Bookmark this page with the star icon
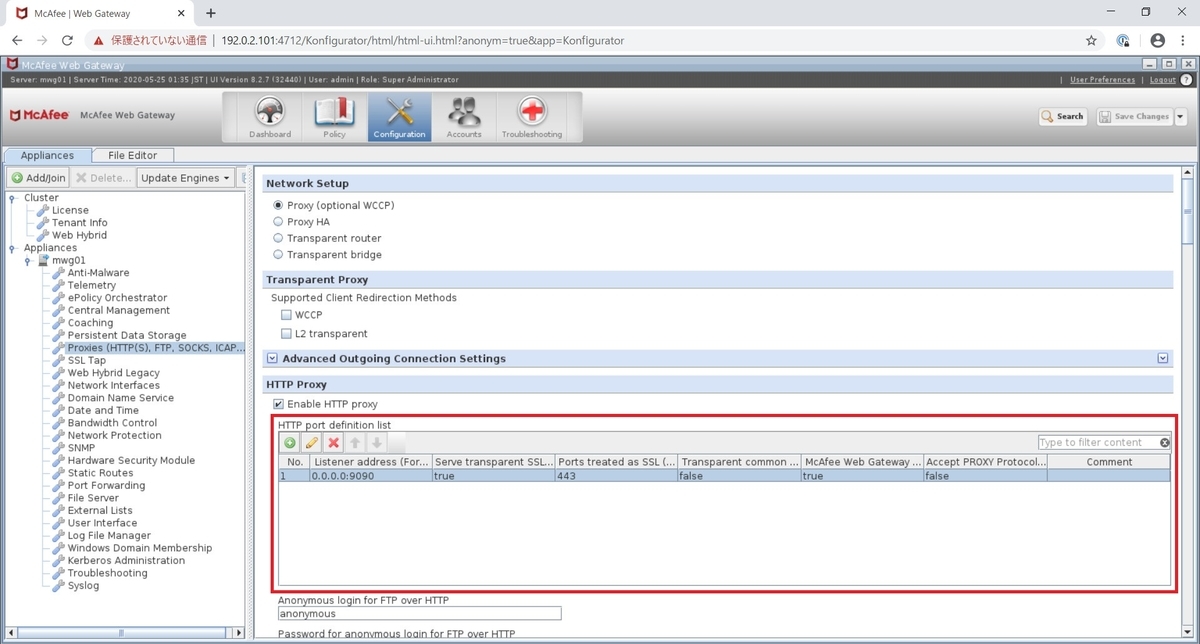 tap(1091, 41)
